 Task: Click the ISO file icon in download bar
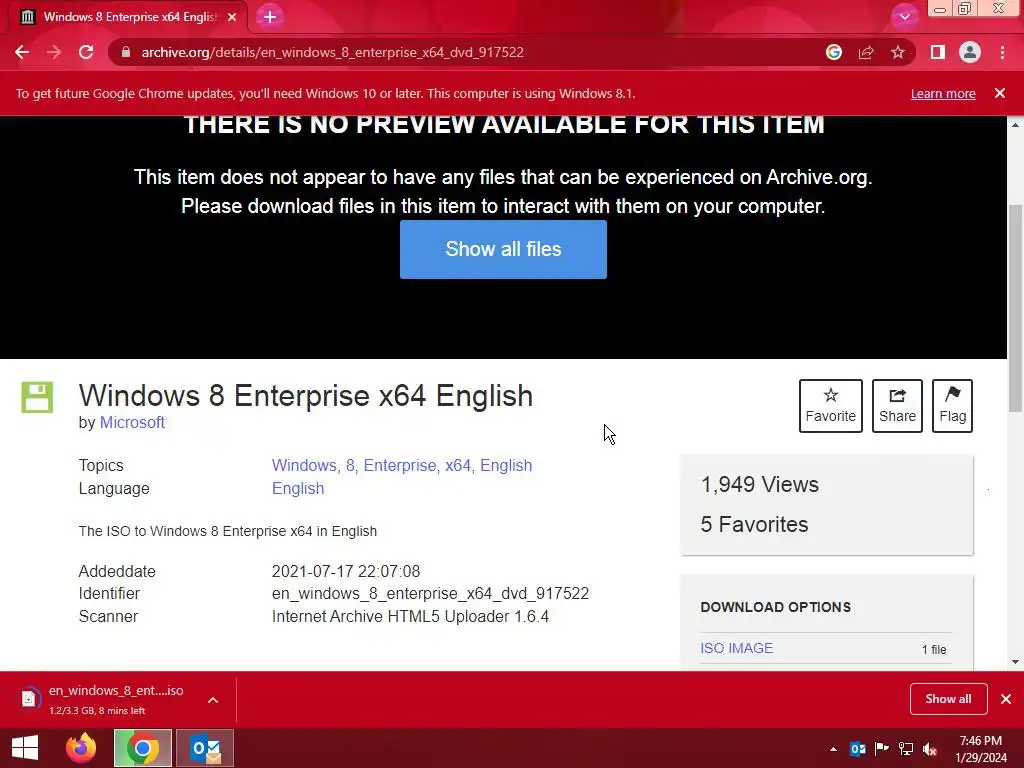click(x=28, y=699)
